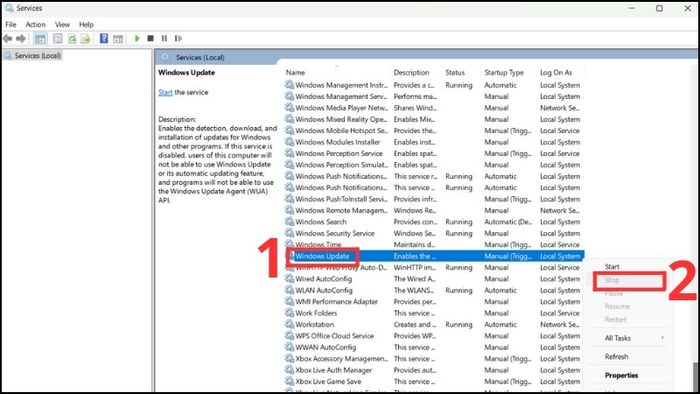The image size is (700, 394).
Task: Click the Pause Service toolbar icon
Action: [164, 38]
